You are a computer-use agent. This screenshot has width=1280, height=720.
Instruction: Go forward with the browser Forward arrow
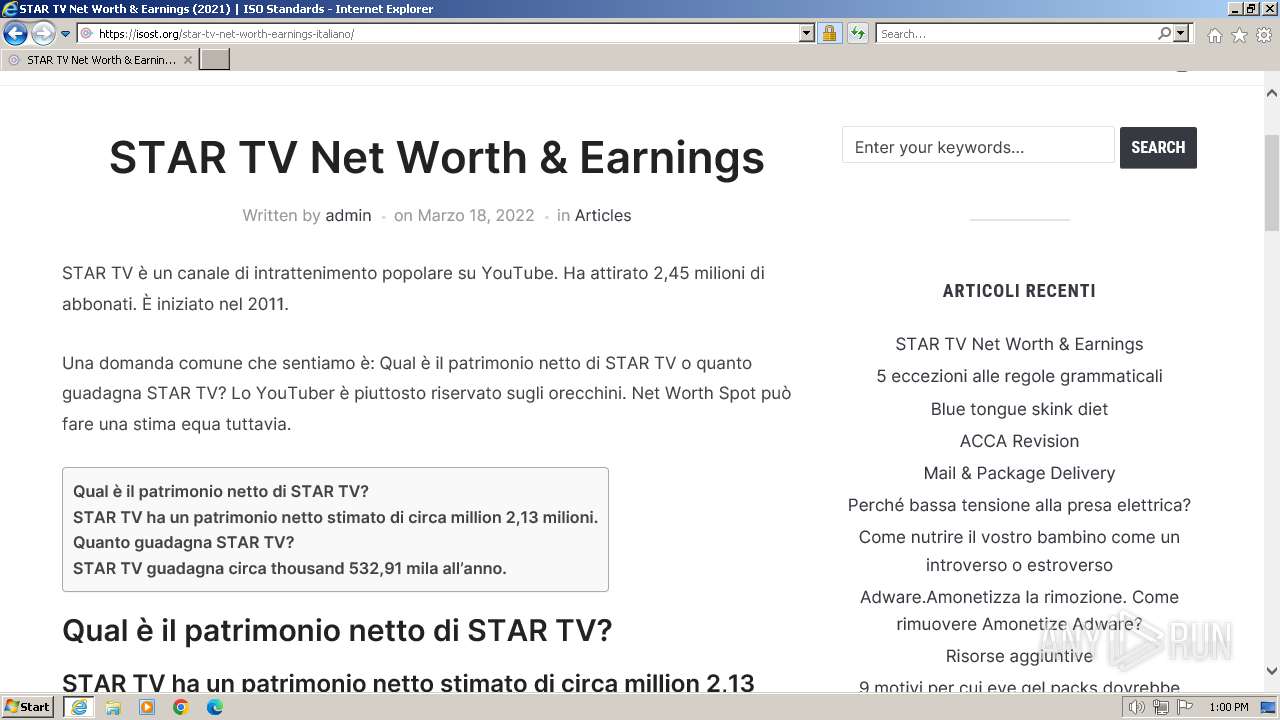[43, 34]
